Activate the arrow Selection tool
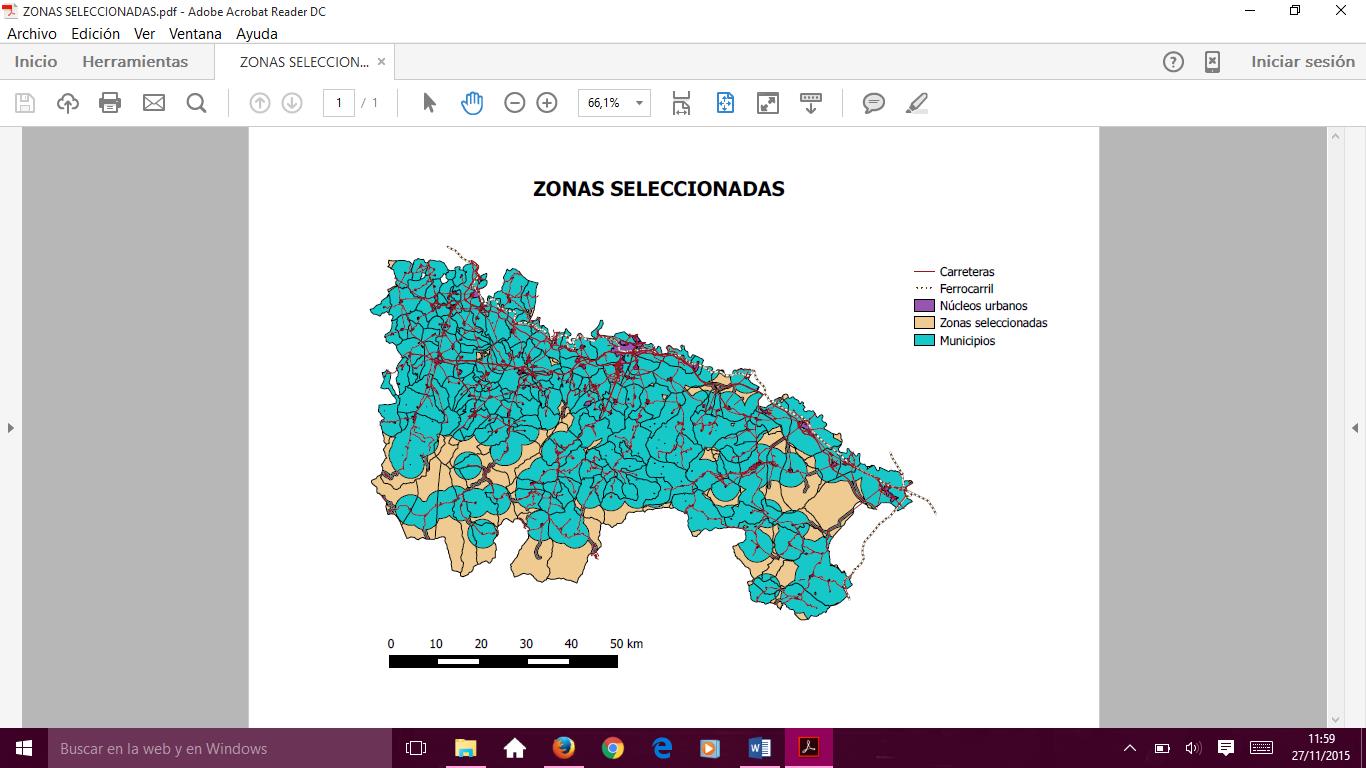 [x=429, y=103]
